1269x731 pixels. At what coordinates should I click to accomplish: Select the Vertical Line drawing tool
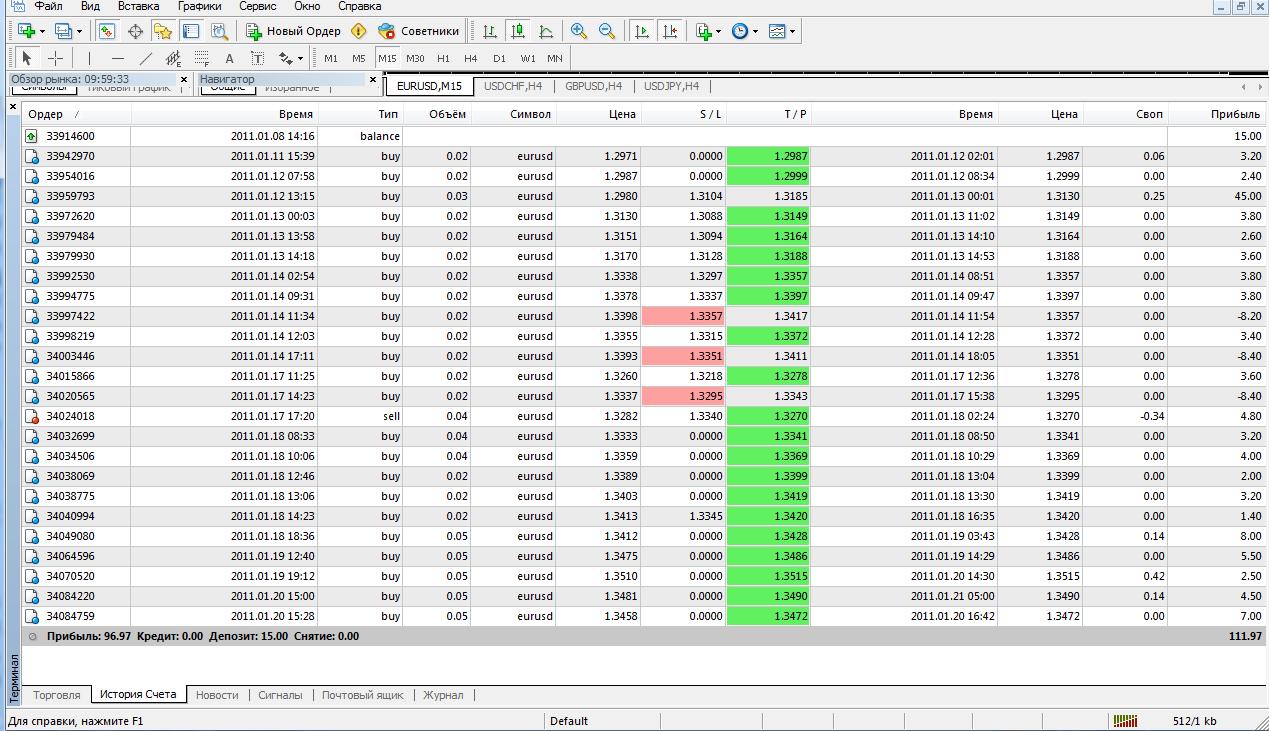(89, 58)
